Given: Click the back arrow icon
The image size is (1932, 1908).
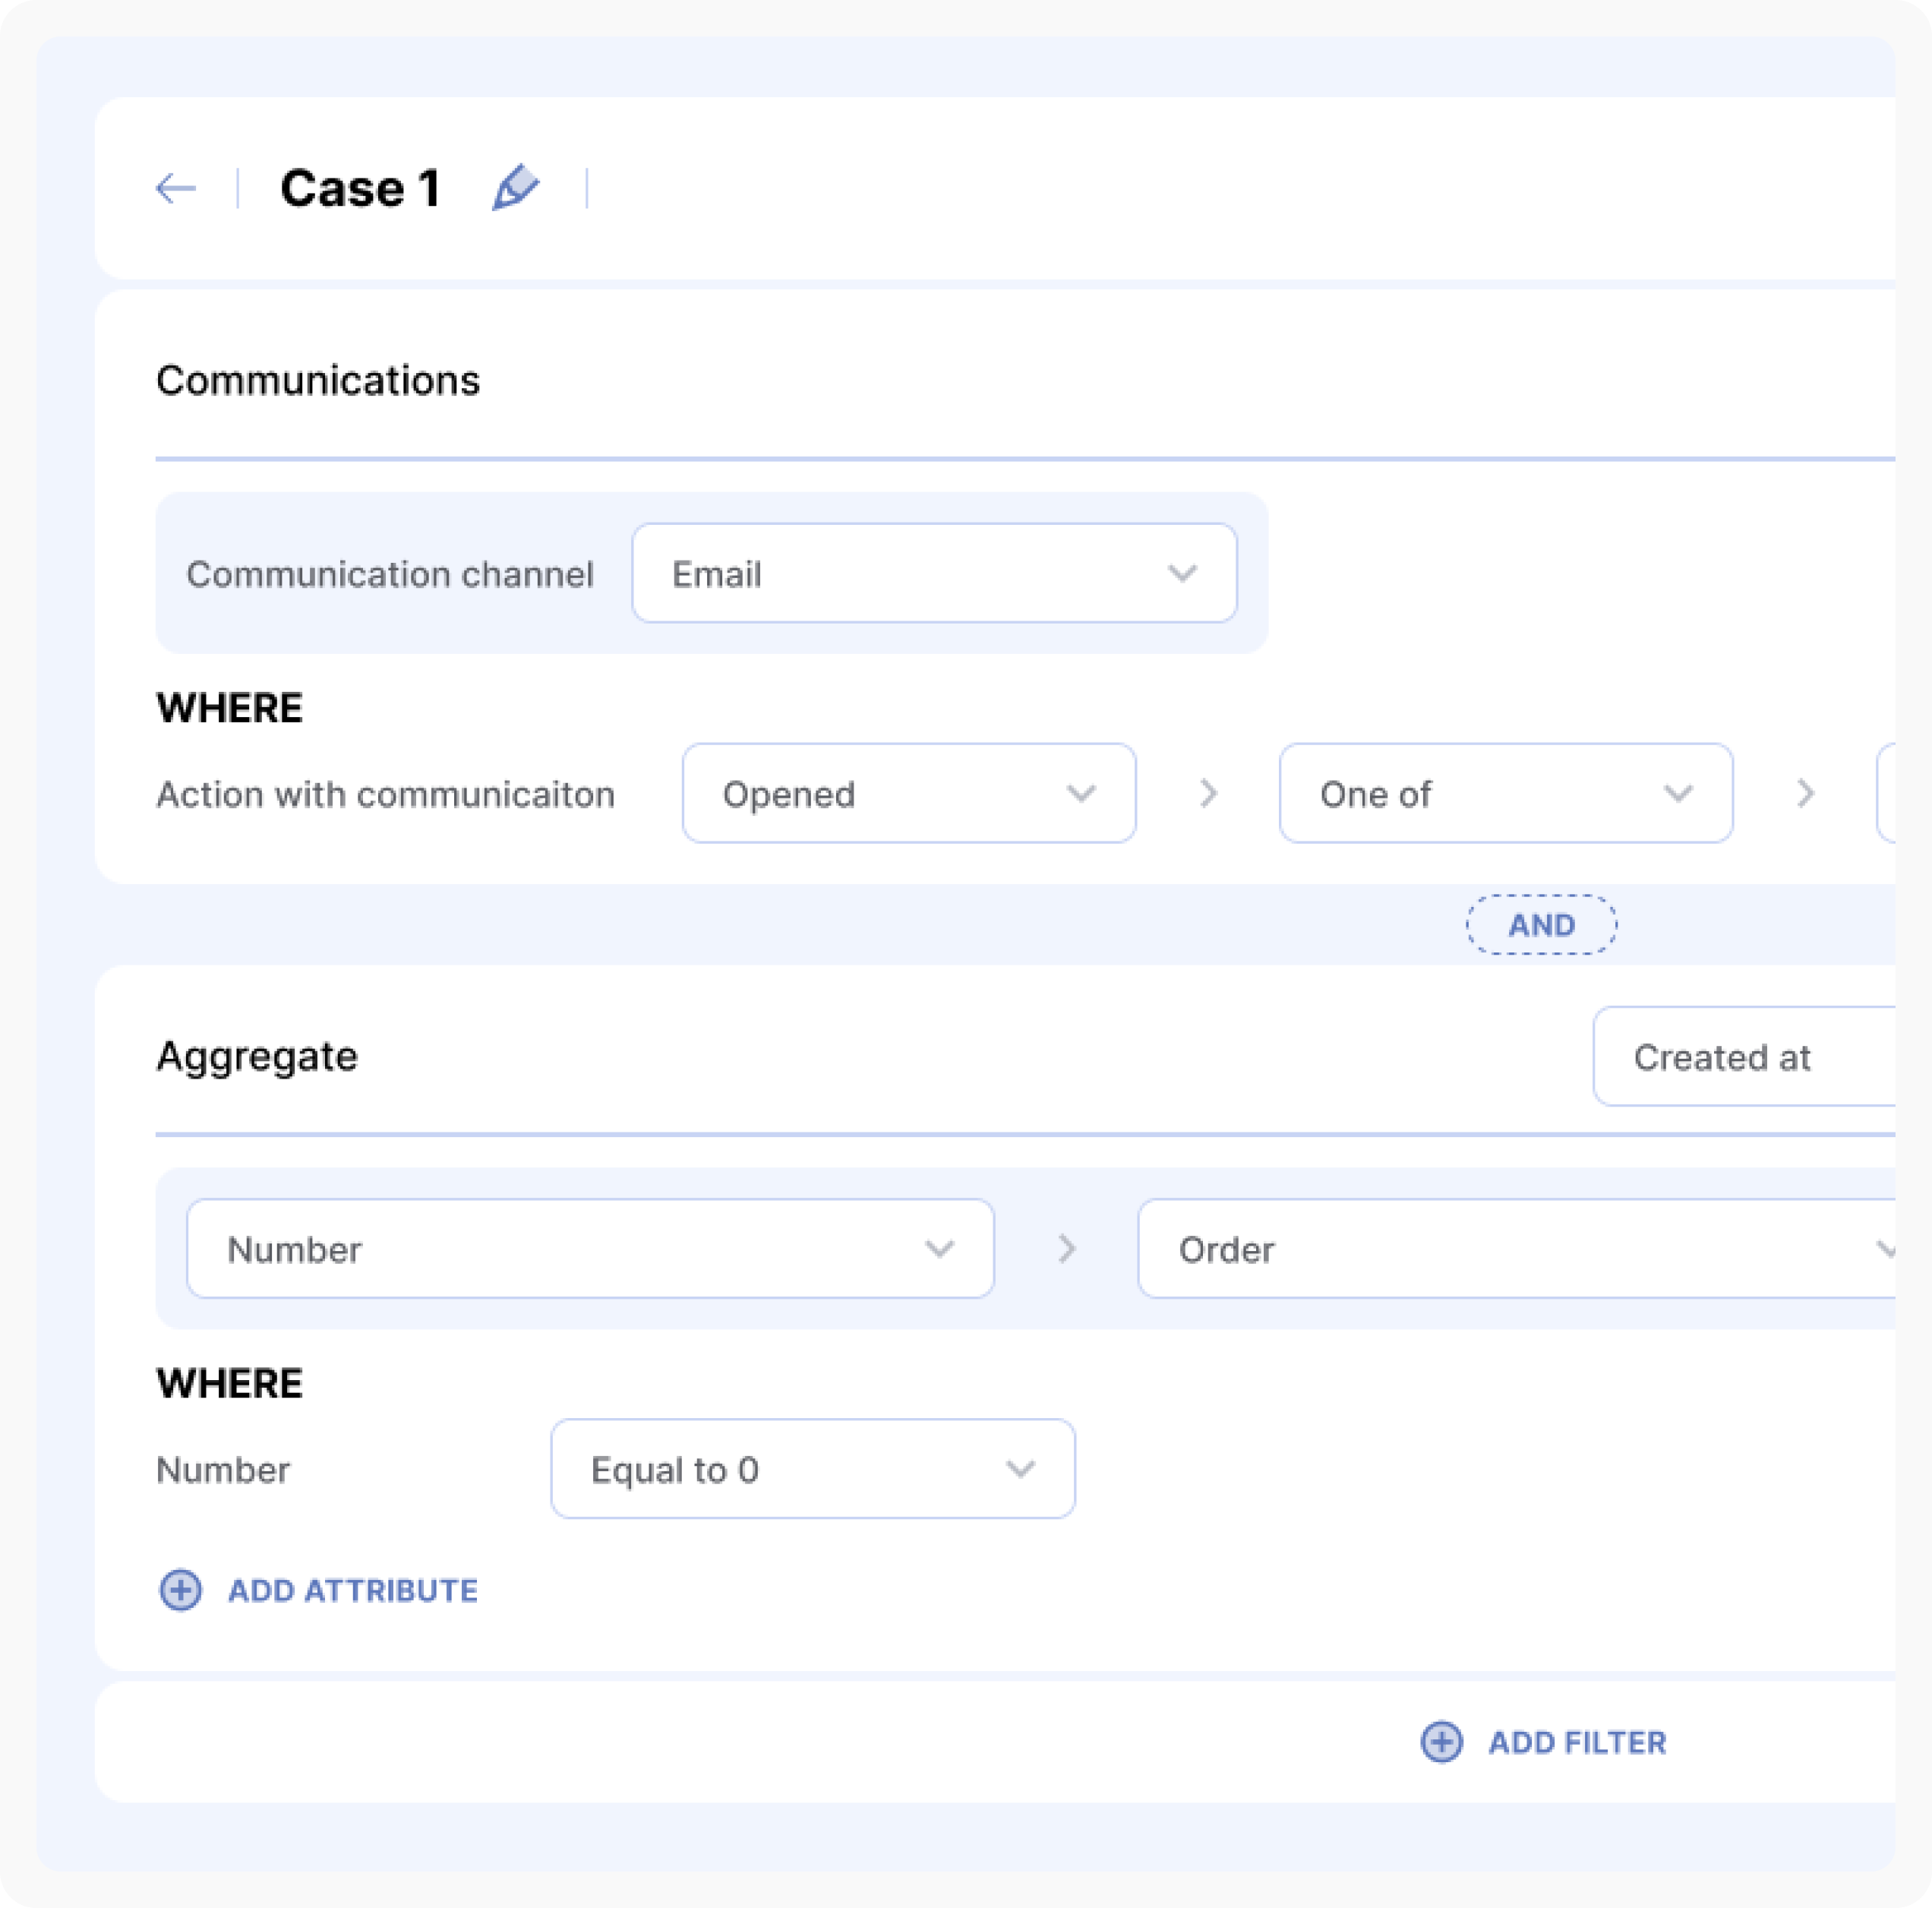Looking at the screenshot, I should [176, 188].
